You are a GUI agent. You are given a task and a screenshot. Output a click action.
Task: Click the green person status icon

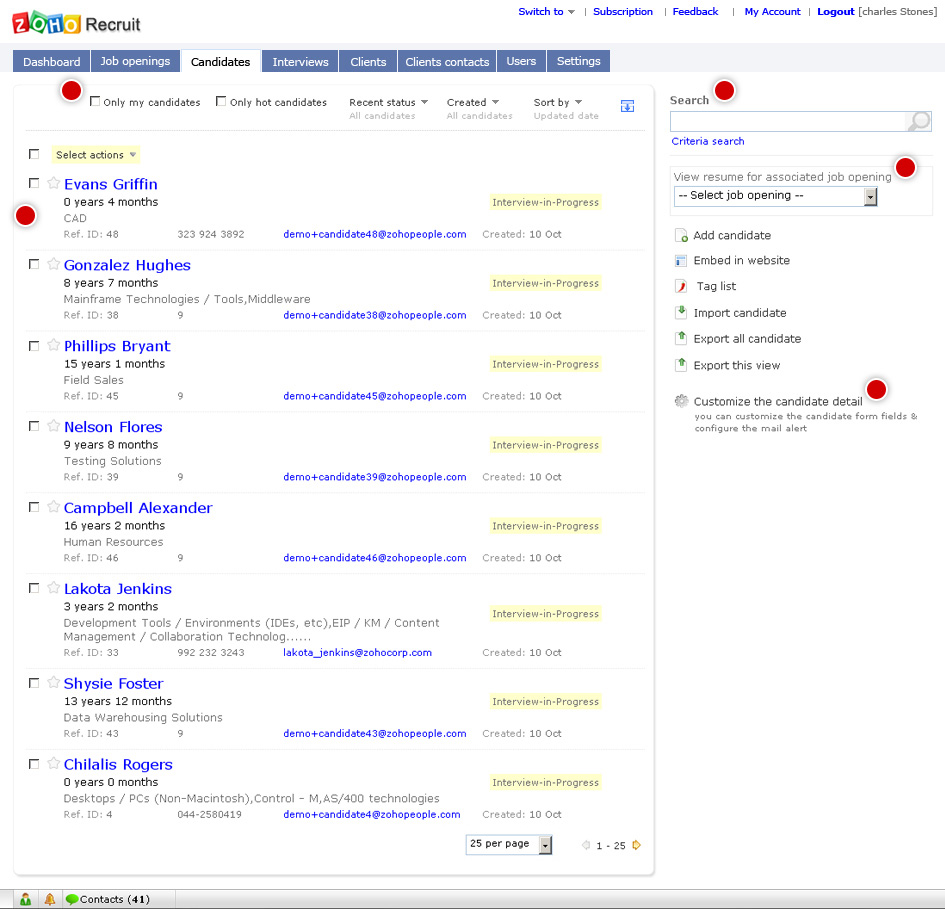click(x=25, y=899)
